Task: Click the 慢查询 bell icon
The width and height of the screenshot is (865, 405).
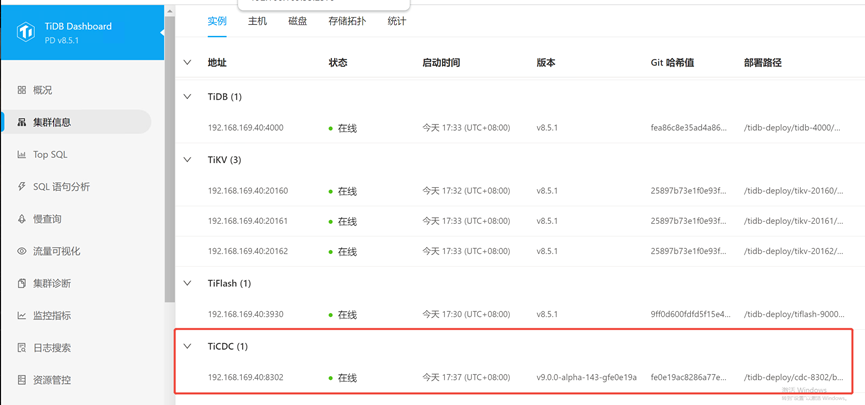Action: pos(22,219)
